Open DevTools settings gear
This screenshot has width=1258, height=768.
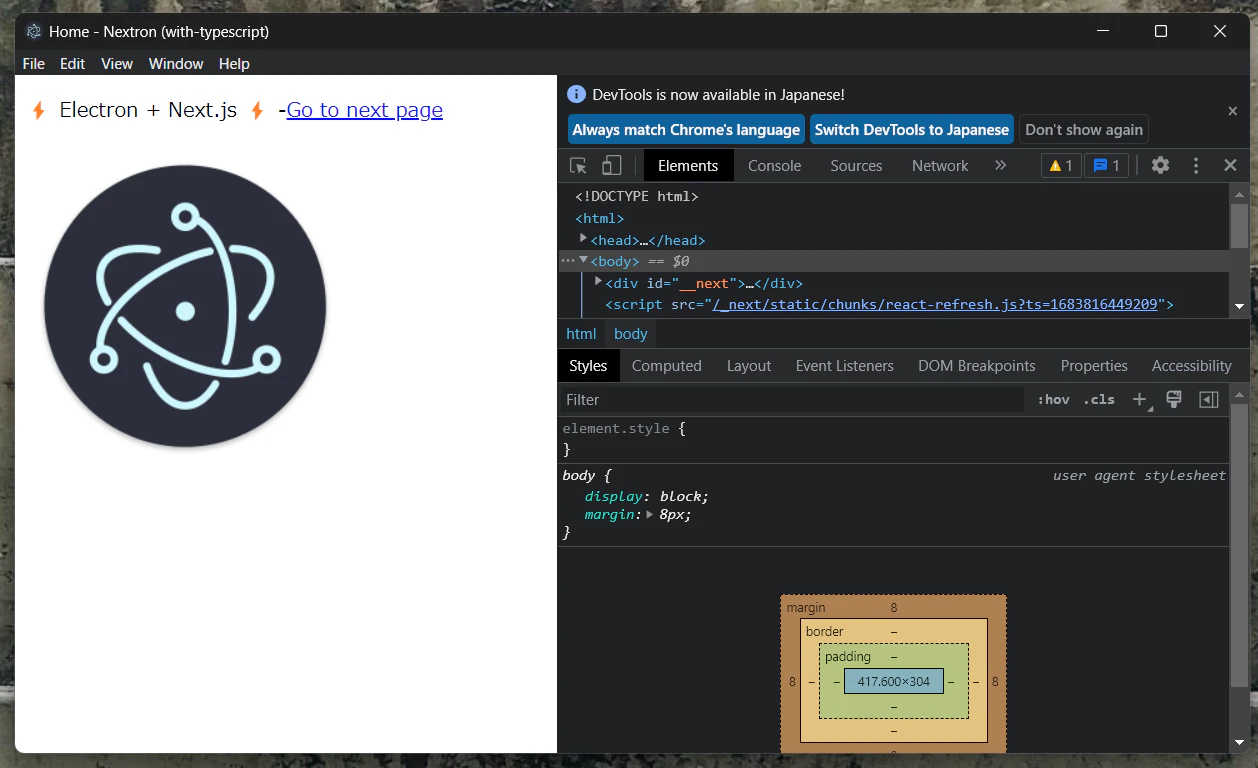coord(1160,166)
